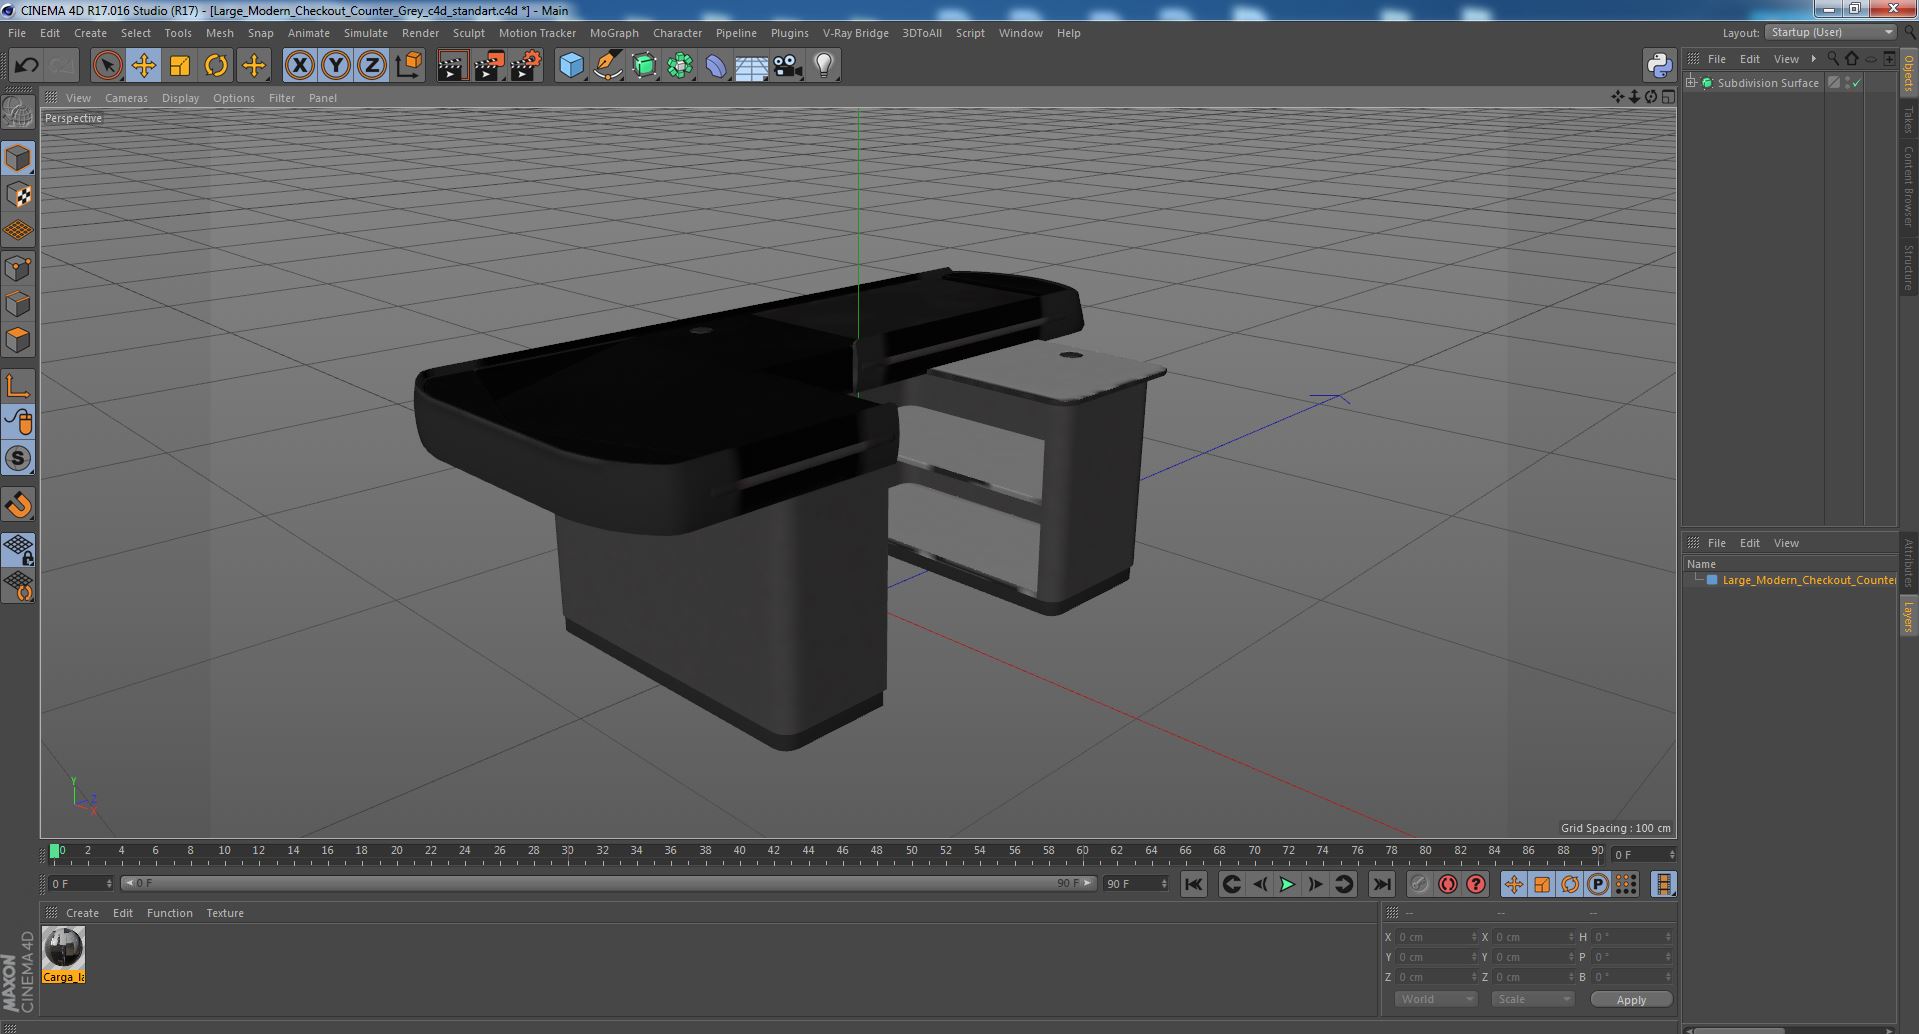The height and width of the screenshot is (1034, 1919).
Task: Add a Subdivision Surface generator icon
Action: 644,66
